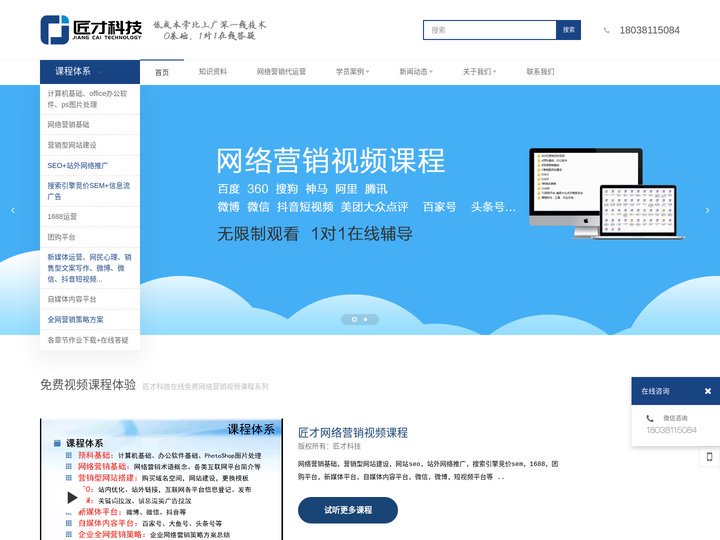
Task: Select 新媒体运营、网民心理 course item
Action: pos(90,268)
